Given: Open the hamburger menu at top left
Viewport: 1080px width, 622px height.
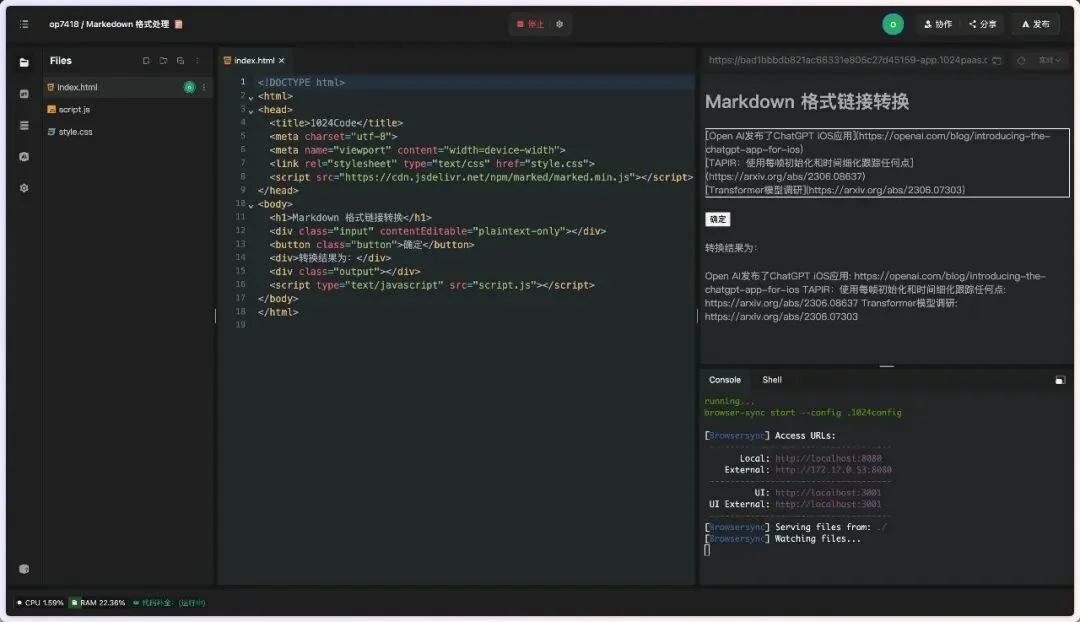Looking at the screenshot, I should click(24, 24).
